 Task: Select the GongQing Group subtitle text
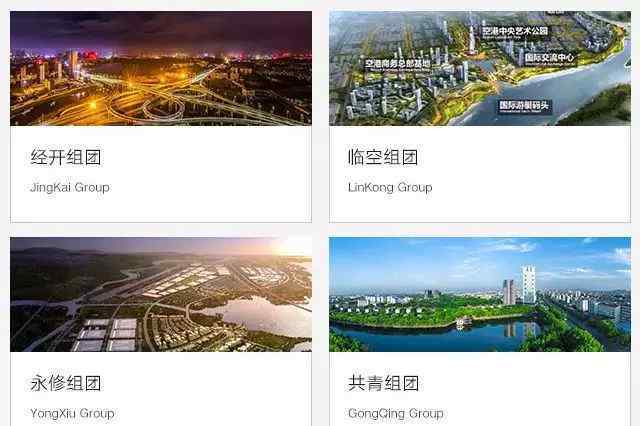tap(396, 413)
